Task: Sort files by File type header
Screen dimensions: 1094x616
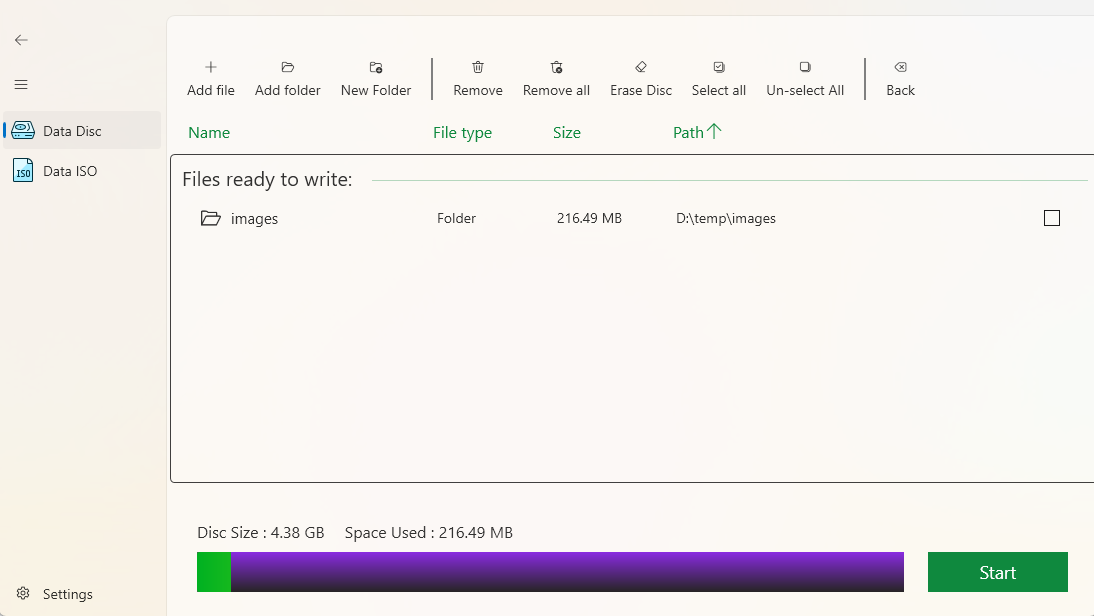Action: [462, 133]
